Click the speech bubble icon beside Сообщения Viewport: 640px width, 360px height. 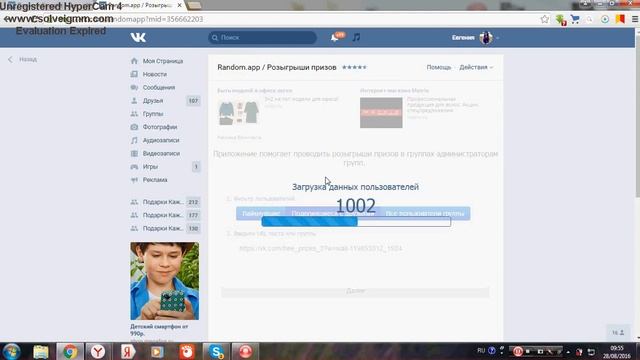(134, 87)
